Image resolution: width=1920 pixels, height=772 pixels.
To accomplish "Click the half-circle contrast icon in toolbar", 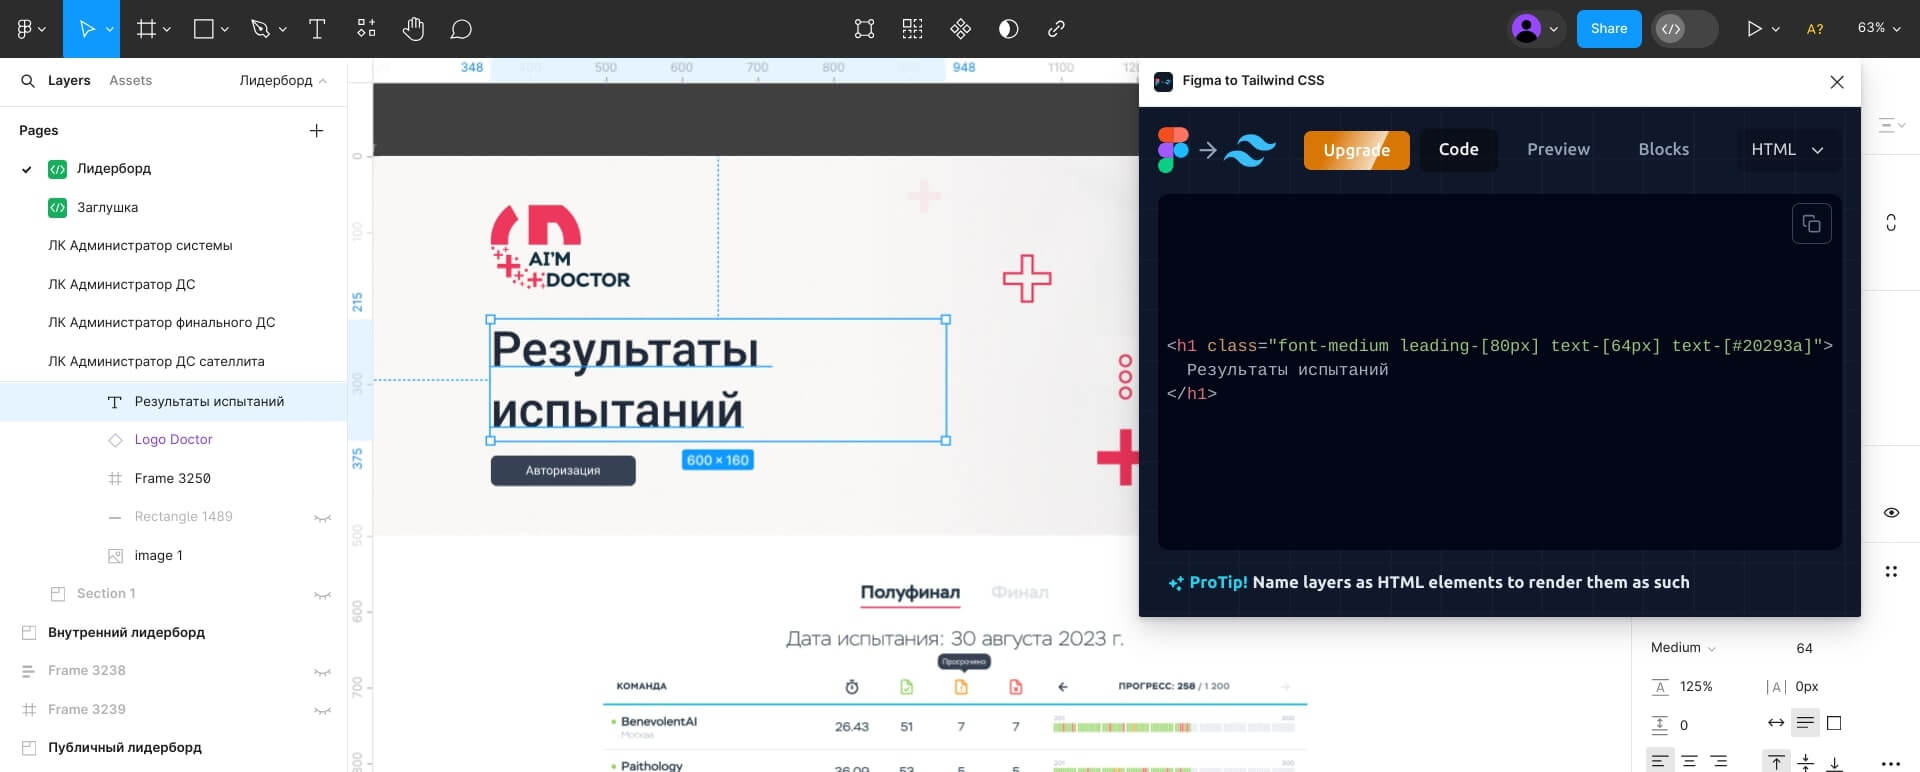I will tap(1008, 29).
